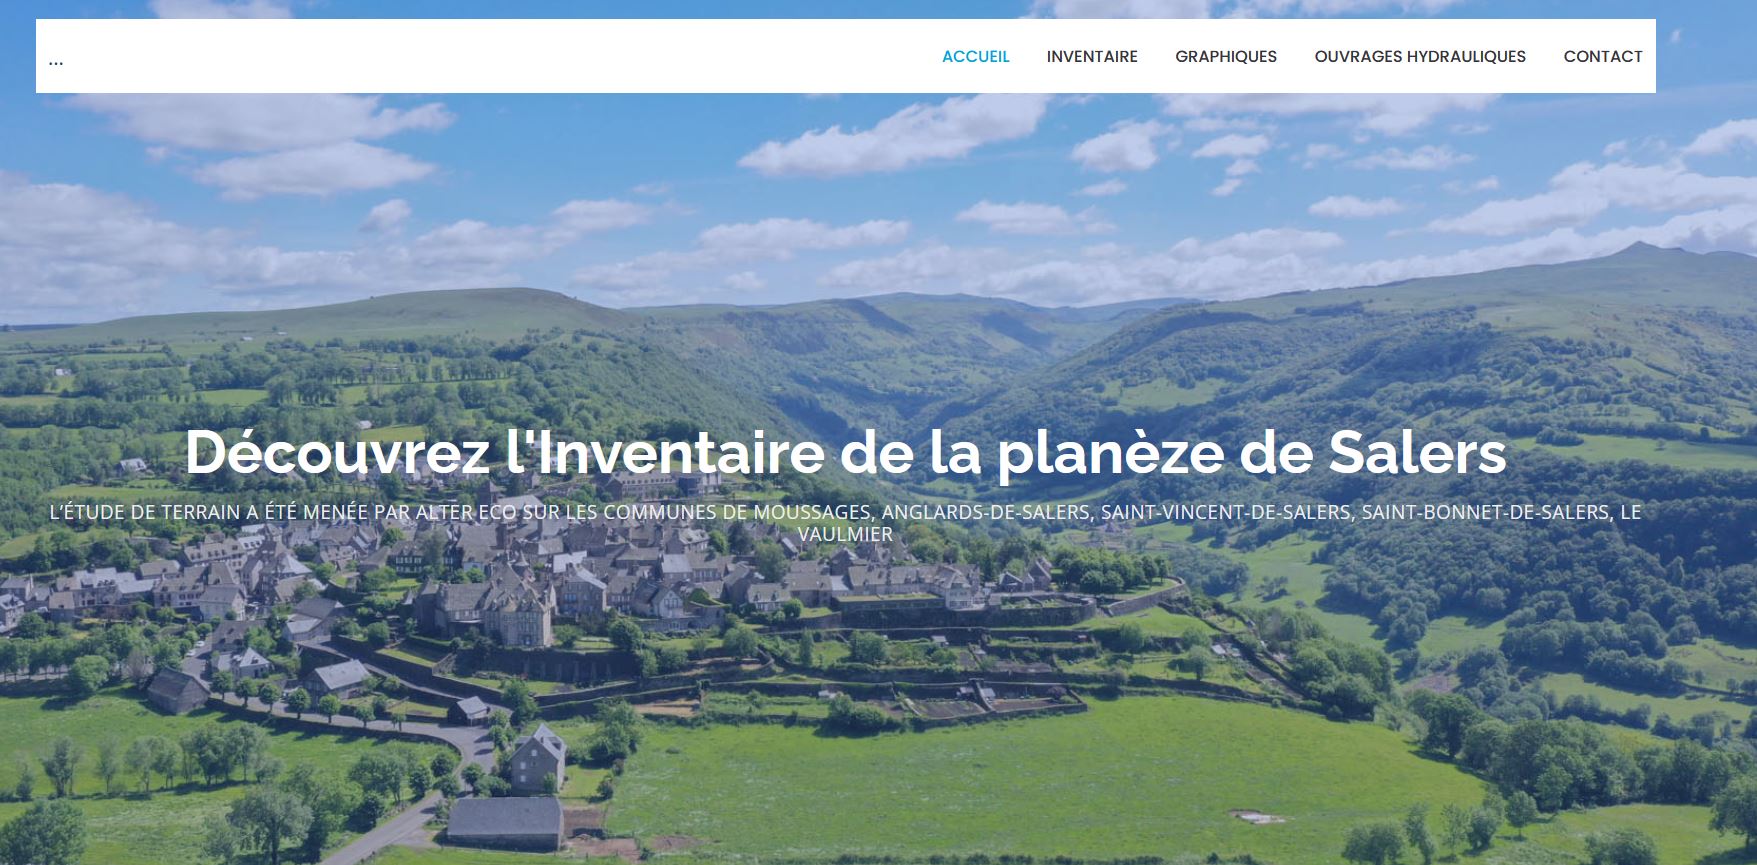Open the Graphiques section
This screenshot has height=865, width=1757.
1226,57
